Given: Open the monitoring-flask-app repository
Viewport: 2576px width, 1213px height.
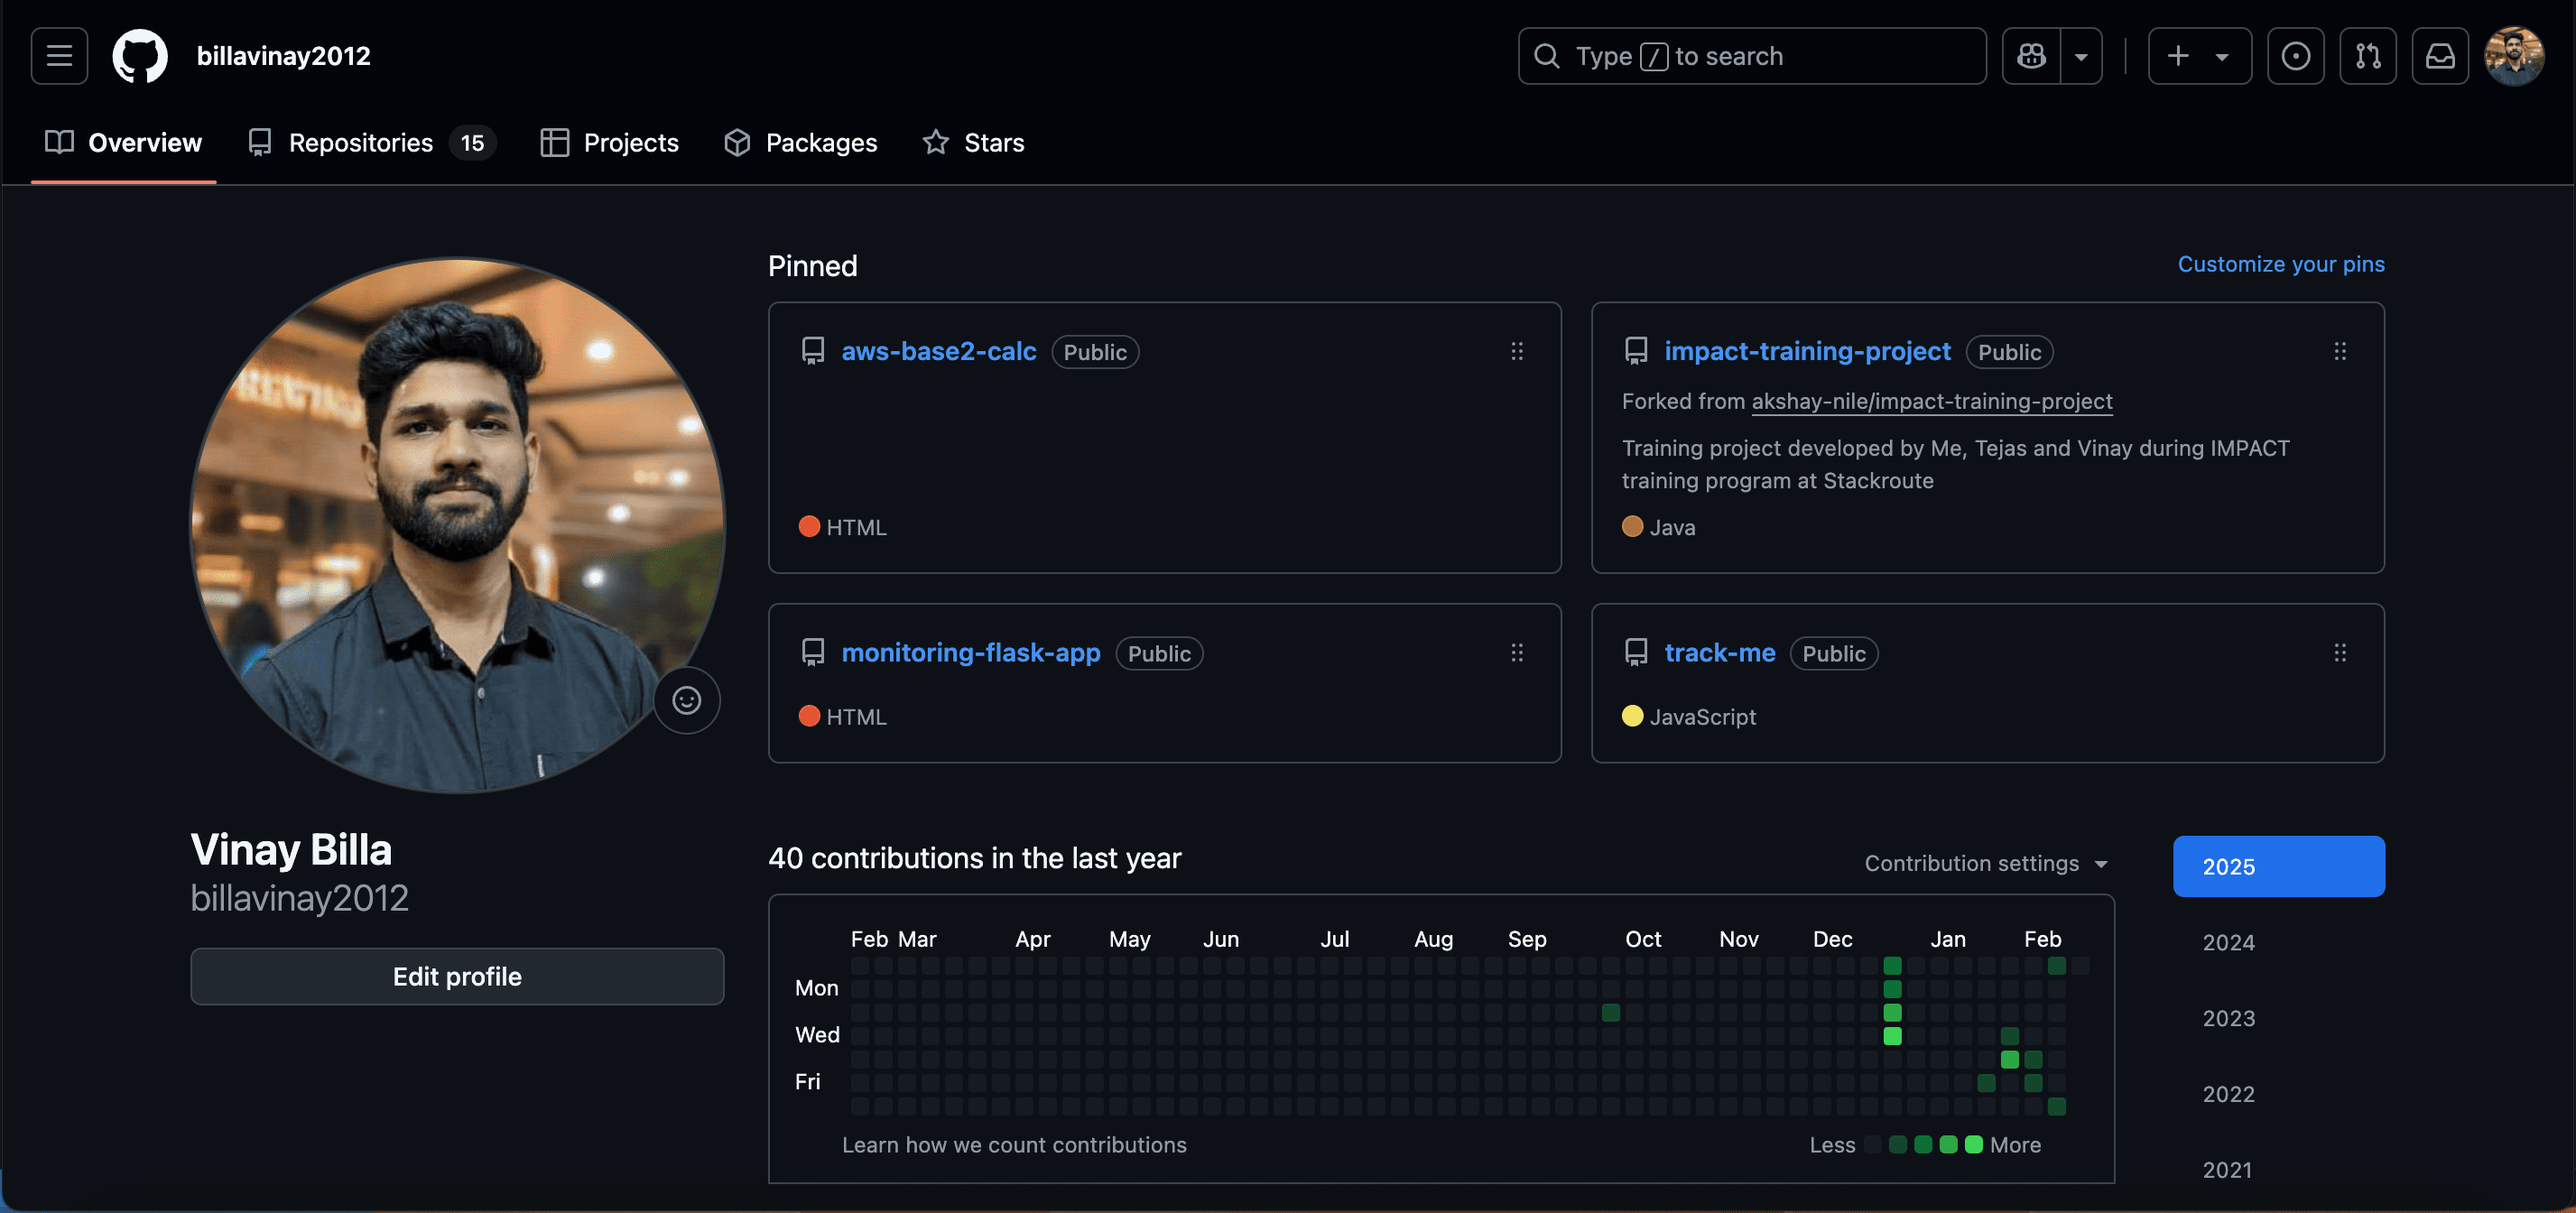Looking at the screenshot, I should (x=970, y=653).
